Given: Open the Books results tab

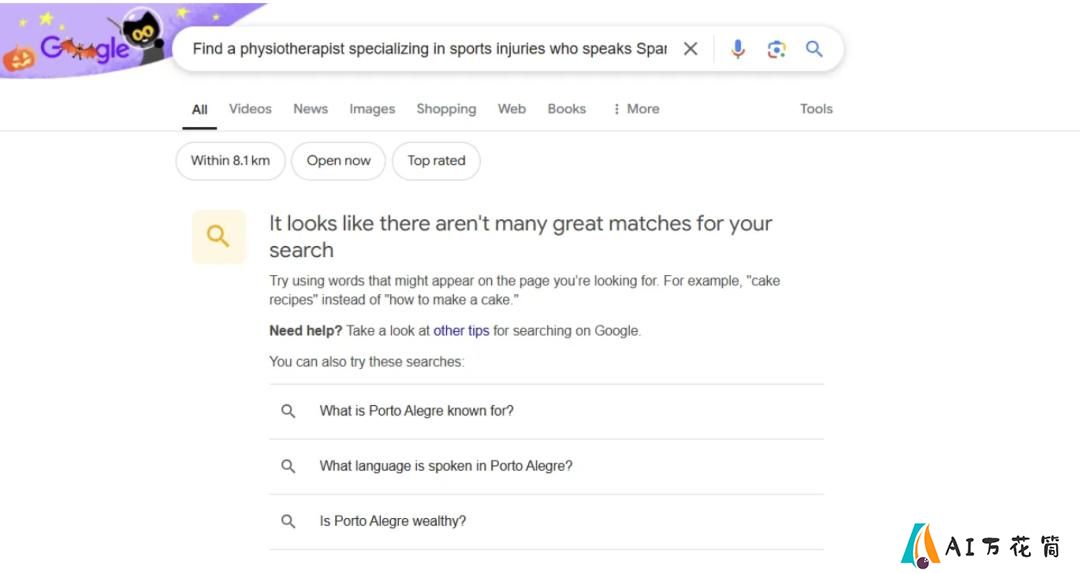Looking at the screenshot, I should [566, 109].
